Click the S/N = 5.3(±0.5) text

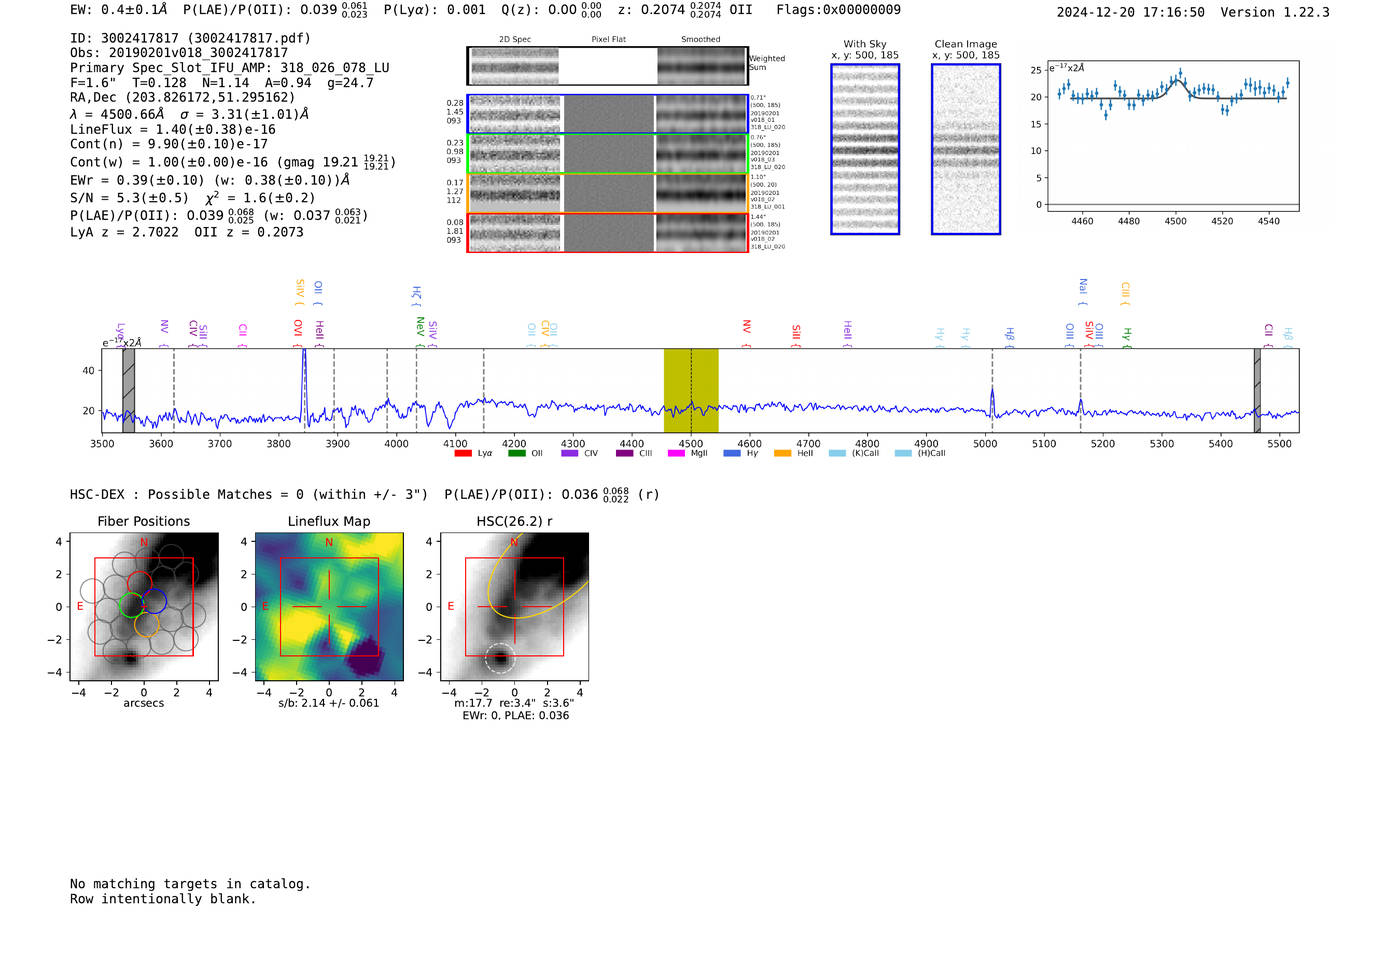pyautogui.click(x=129, y=198)
